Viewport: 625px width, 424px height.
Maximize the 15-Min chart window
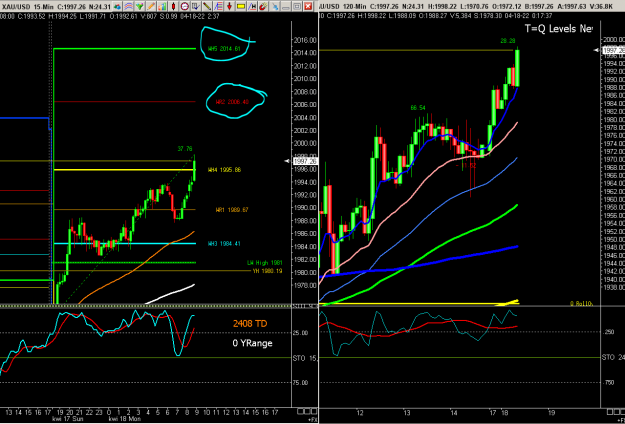(x=297, y=6)
